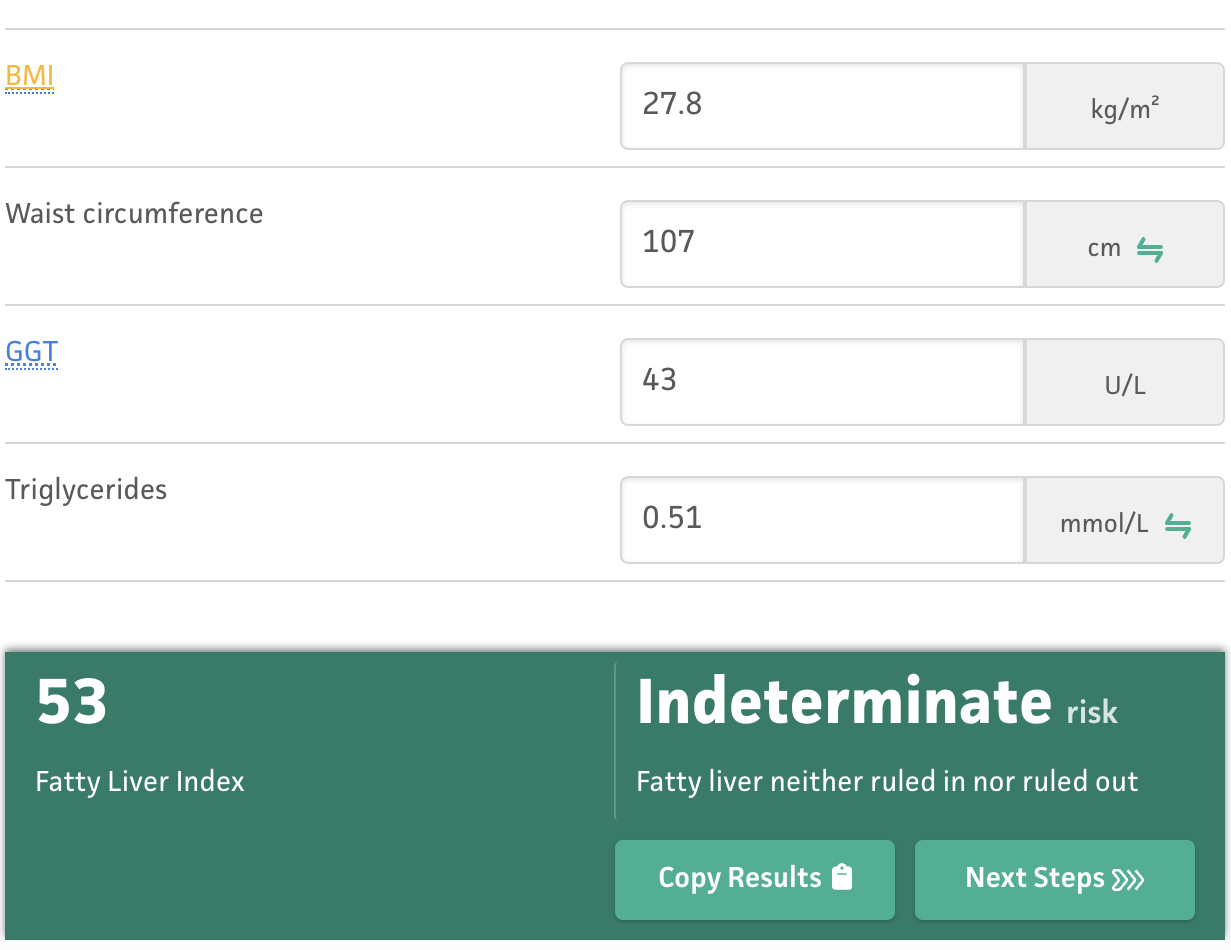Viewport: 1231px width, 950px height.
Task: Open the GGT definition link
Action: click(x=32, y=353)
